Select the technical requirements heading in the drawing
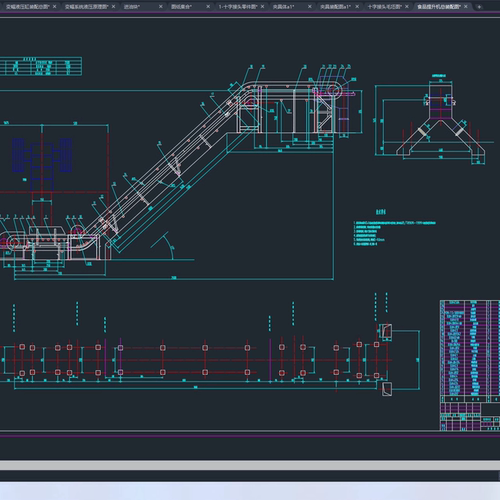Image resolution: width=500 pixels, height=500 pixels. pyautogui.click(x=381, y=212)
